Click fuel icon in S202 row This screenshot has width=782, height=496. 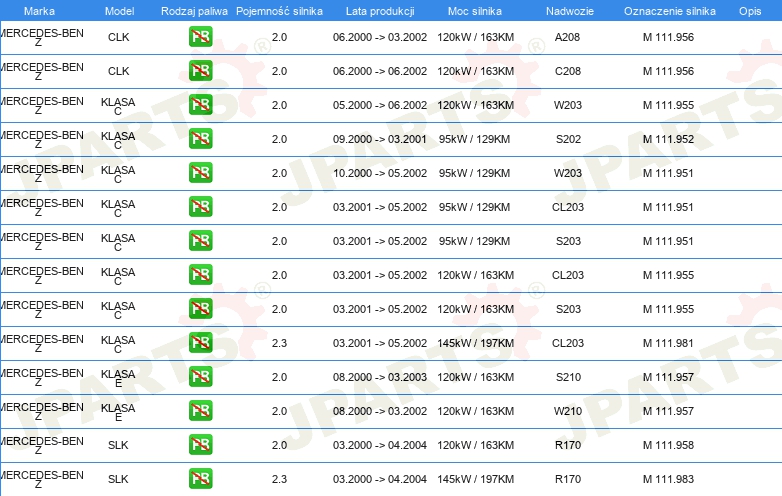(200, 139)
